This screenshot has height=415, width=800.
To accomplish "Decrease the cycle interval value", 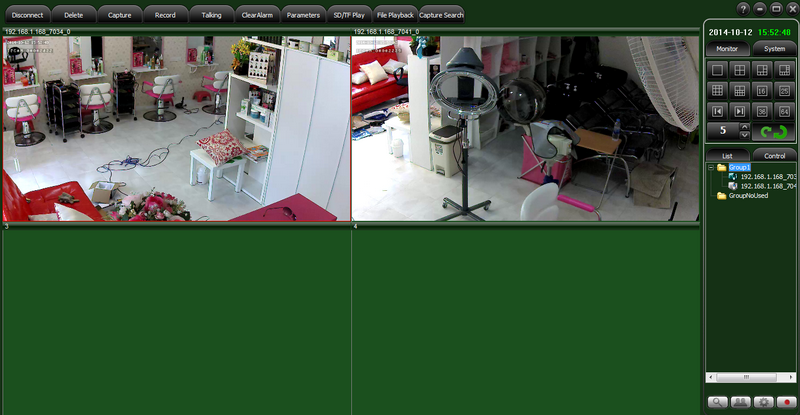I will click(x=744, y=135).
